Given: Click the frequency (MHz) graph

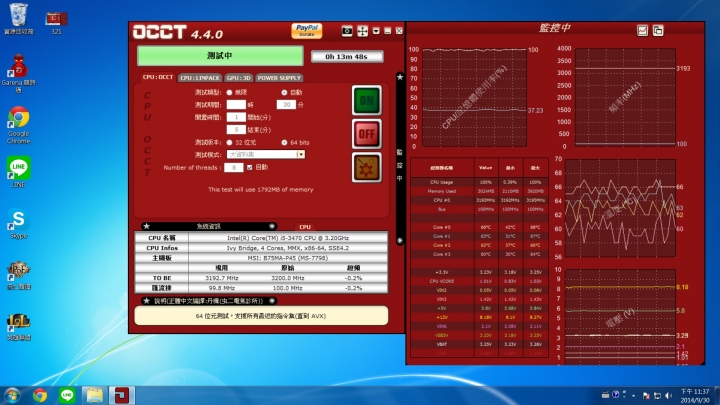Looking at the screenshot, I should (625, 97).
